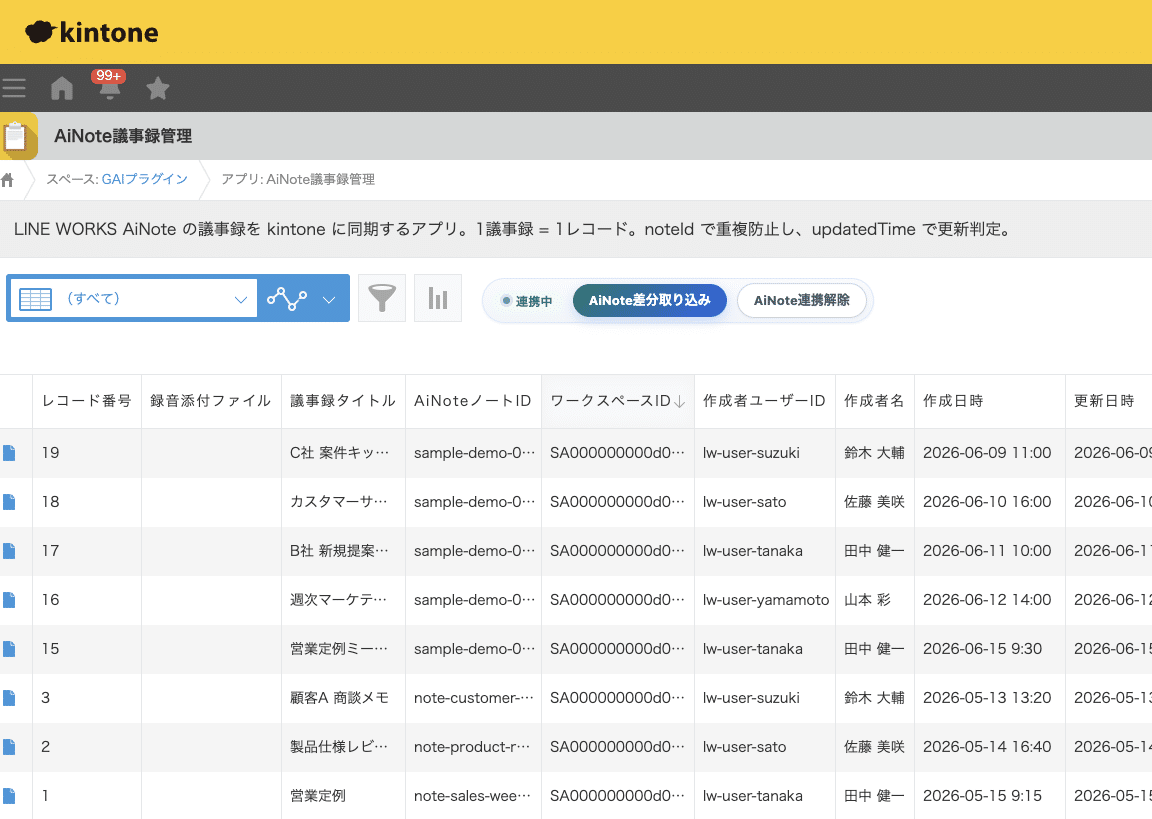The width and height of the screenshot is (1152, 819).
Task: Click the note-customer-… note ID cell
Action: pos(474,698)
